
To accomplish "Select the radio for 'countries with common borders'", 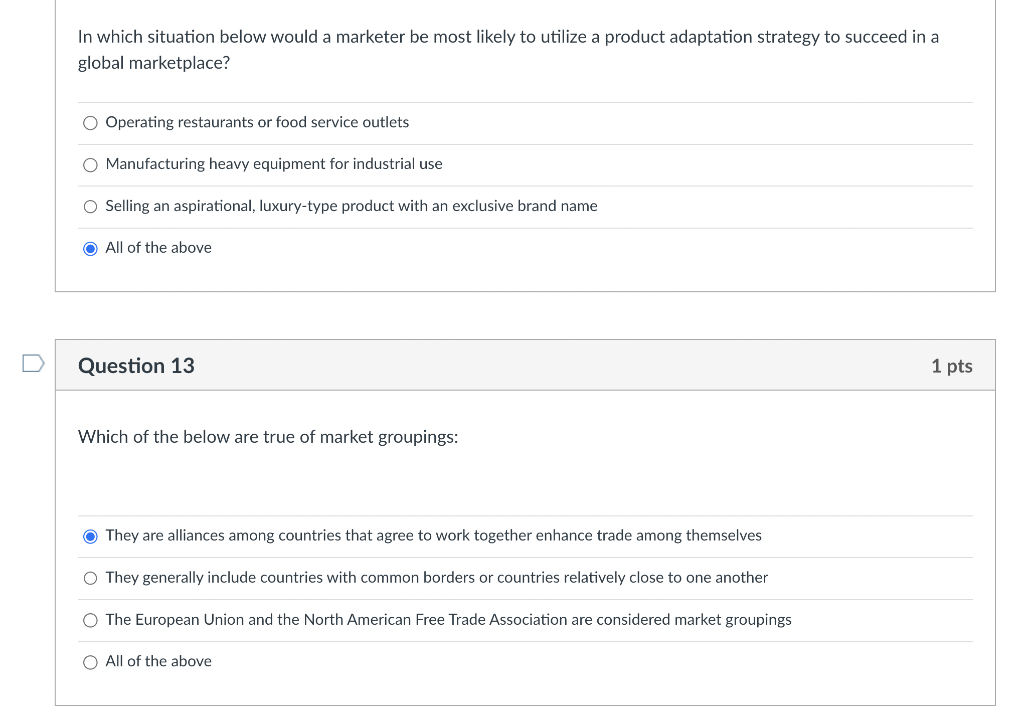I will 91,578.
